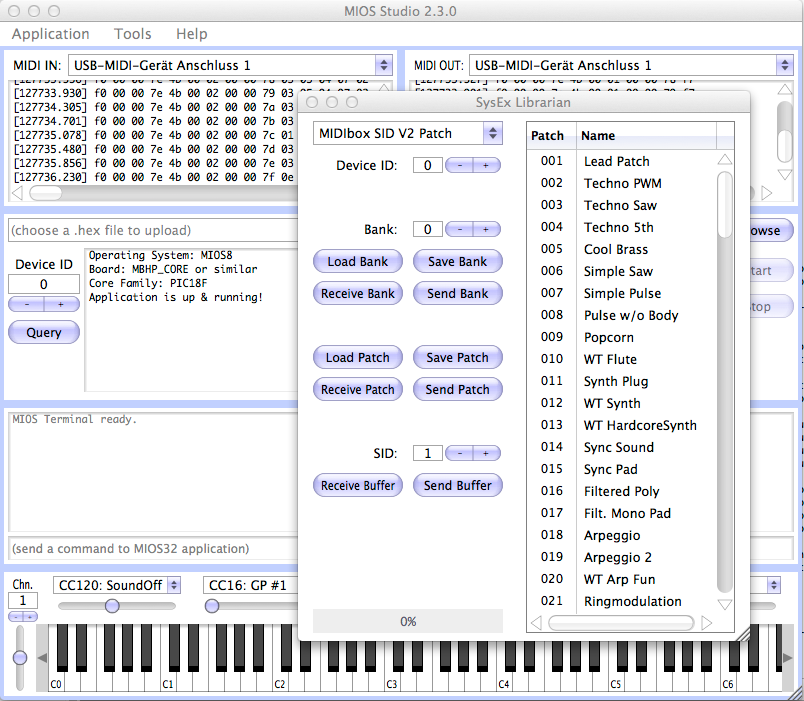
Task: Click the SysEx Librarian window resize grip
Action: click(743, 635)
